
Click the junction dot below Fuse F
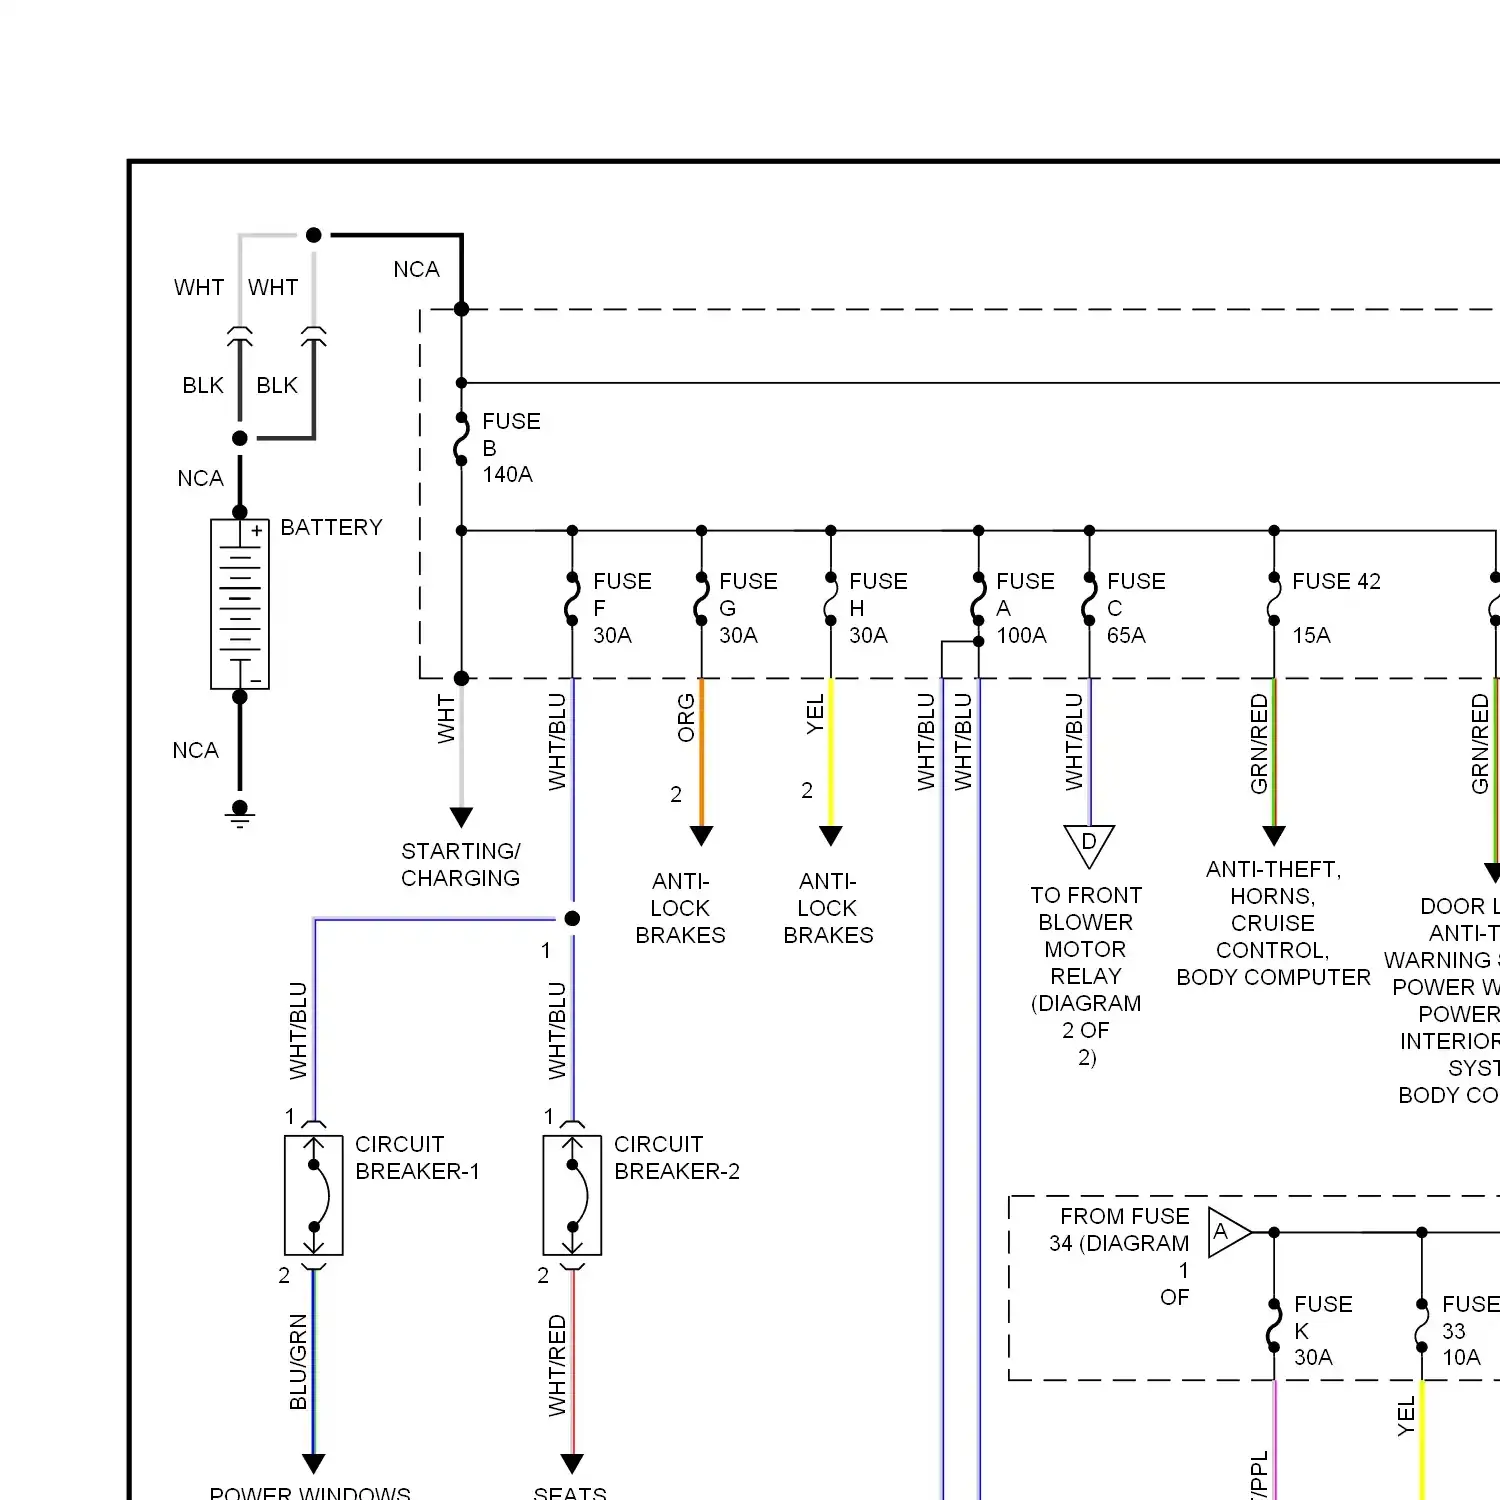click(x=572, y=918)
